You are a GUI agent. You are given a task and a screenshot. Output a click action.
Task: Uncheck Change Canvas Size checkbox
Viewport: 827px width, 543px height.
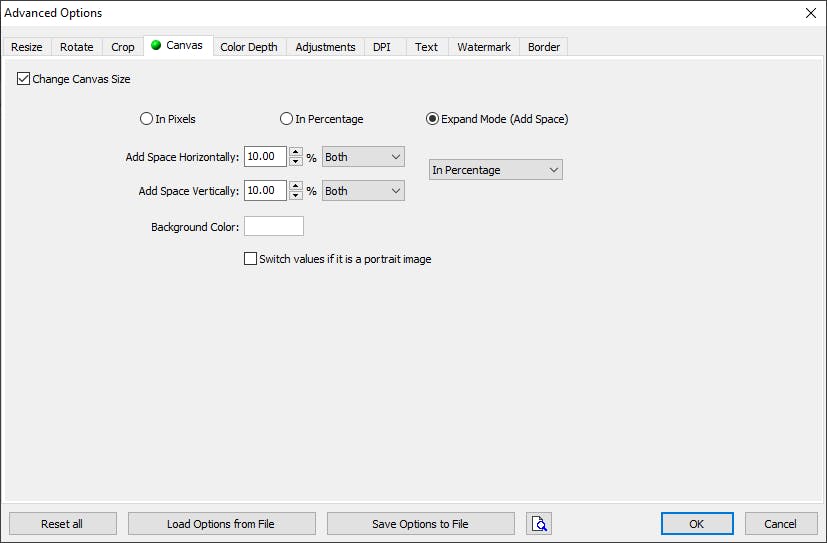coord(24,79)
